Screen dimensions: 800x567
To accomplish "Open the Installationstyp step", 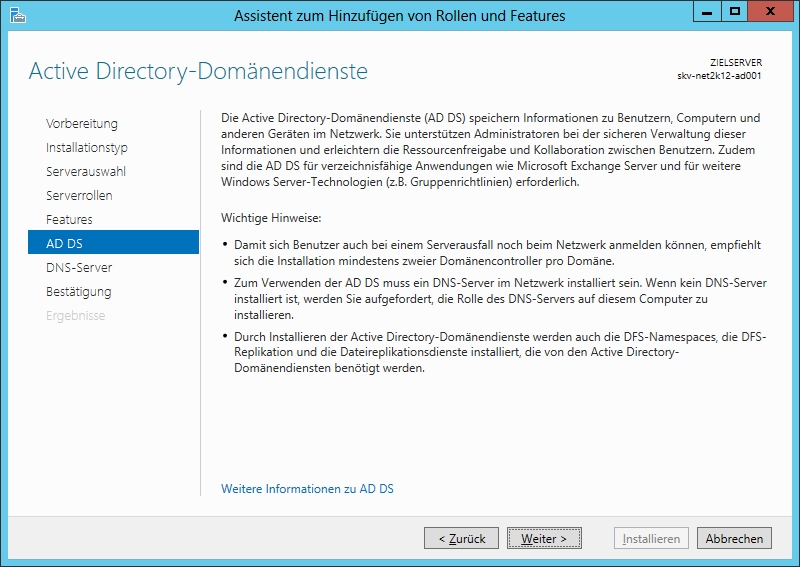I will point(87,148).
